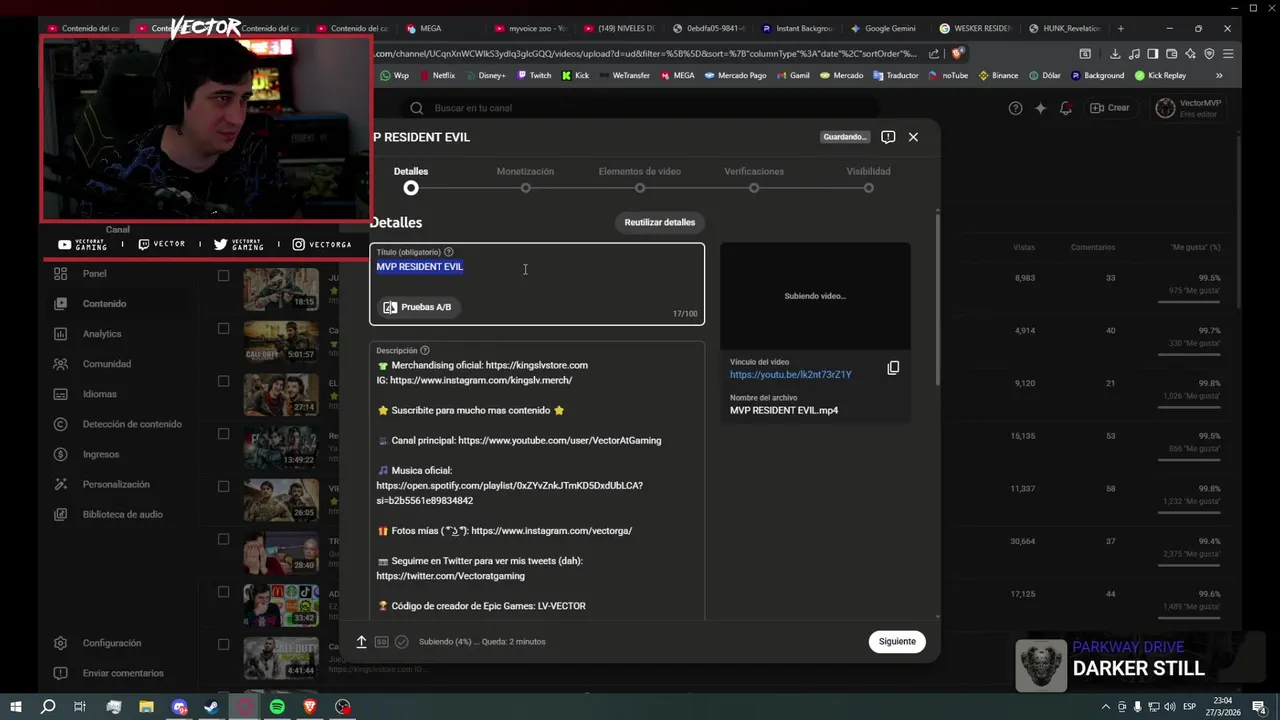The width and height of the screenshot is (1280, 720).
Task: Open YouTube Studio help icon in header
Action: coord(1015,108)
